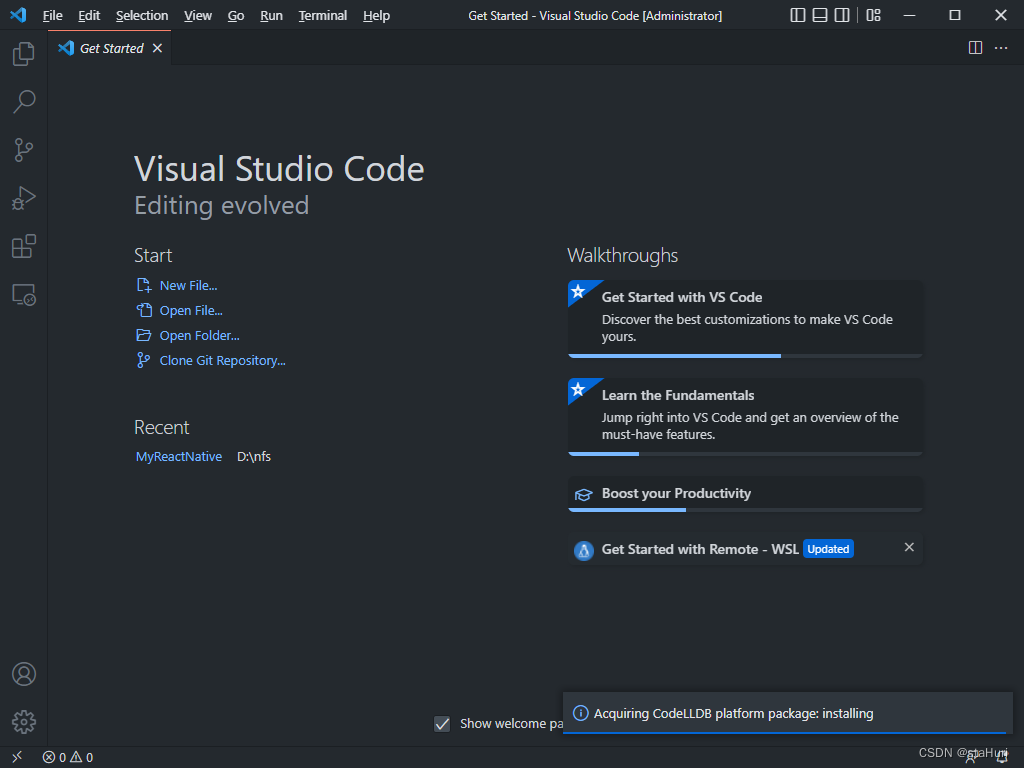Image resolution: width=1024 pixels, height=768 pixels.
Task: Open the editor More Actions ellipsis
Action: point(1000,48)
